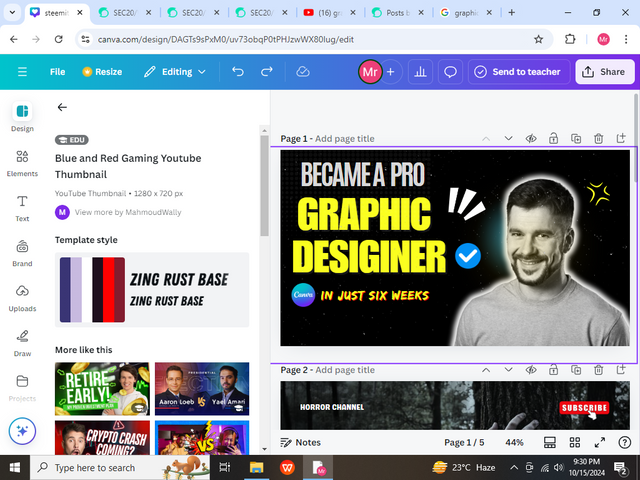Open the Resize option
The width and height of the screenshot is (640, 480).
(102, 72)
